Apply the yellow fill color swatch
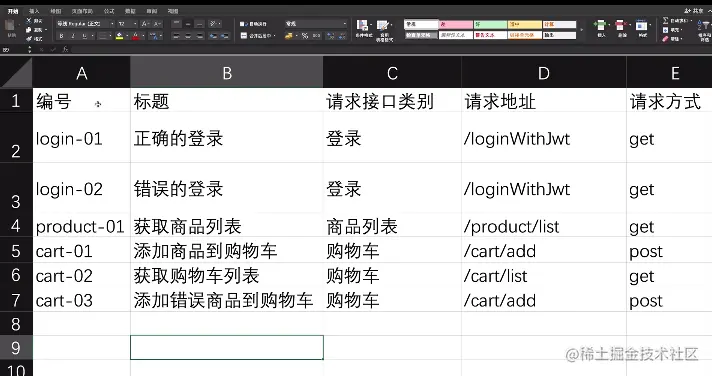The height and width of the screenshot is (376, 712). click(119, 35)
